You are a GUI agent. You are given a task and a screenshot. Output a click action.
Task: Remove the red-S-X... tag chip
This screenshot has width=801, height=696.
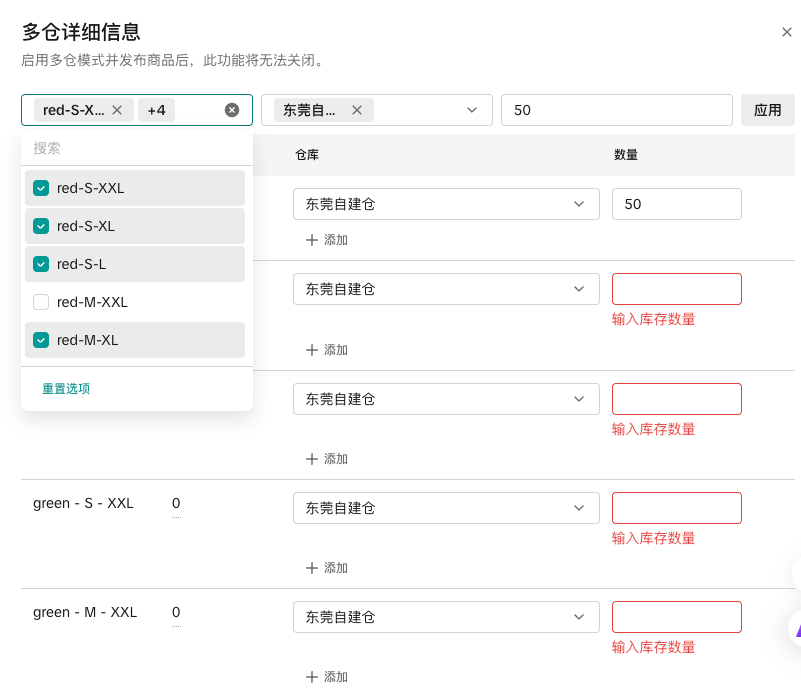point(117,110)
